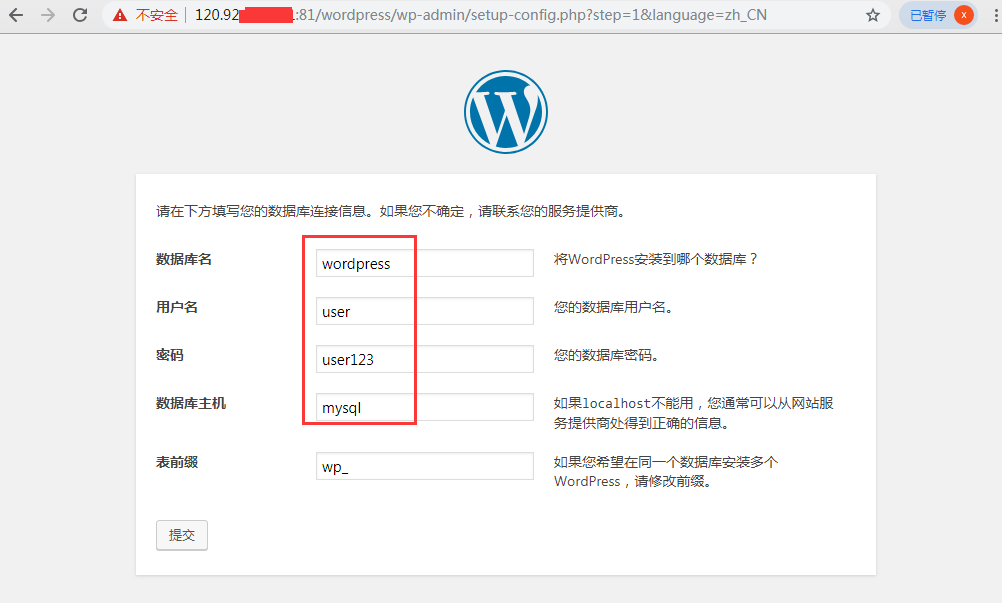Click the browser forward arrow

[48, 15]
